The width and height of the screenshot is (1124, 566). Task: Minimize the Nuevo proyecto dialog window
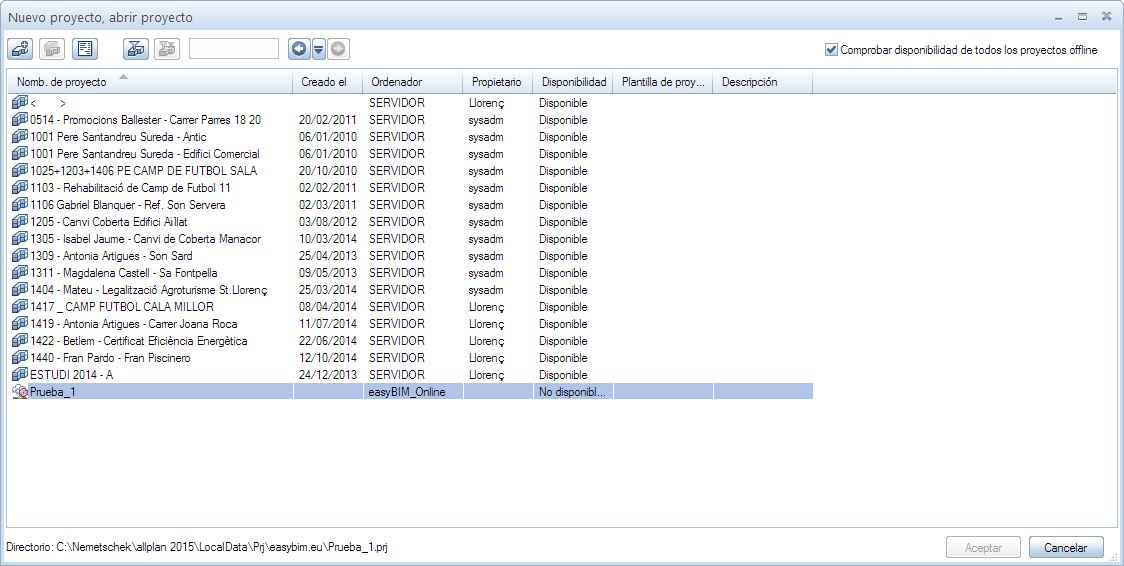click(x=1059, y=16)
